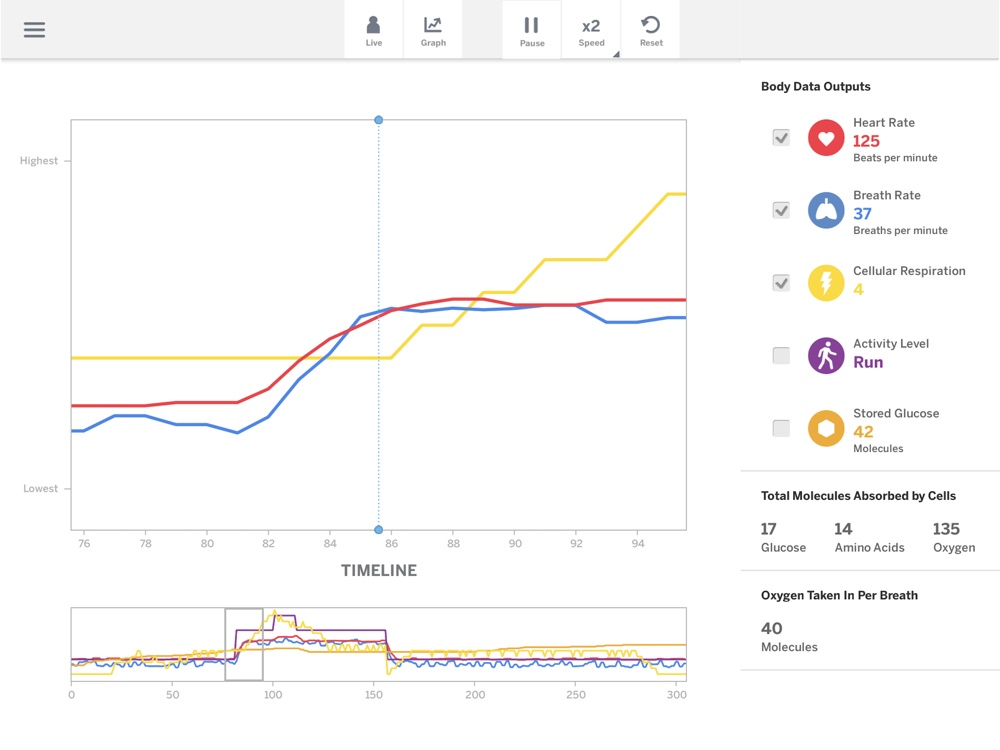Click the bottom handle of timeline cursor
The width and height of the screenshot is (1000, 750).
(x=379, y=530)
